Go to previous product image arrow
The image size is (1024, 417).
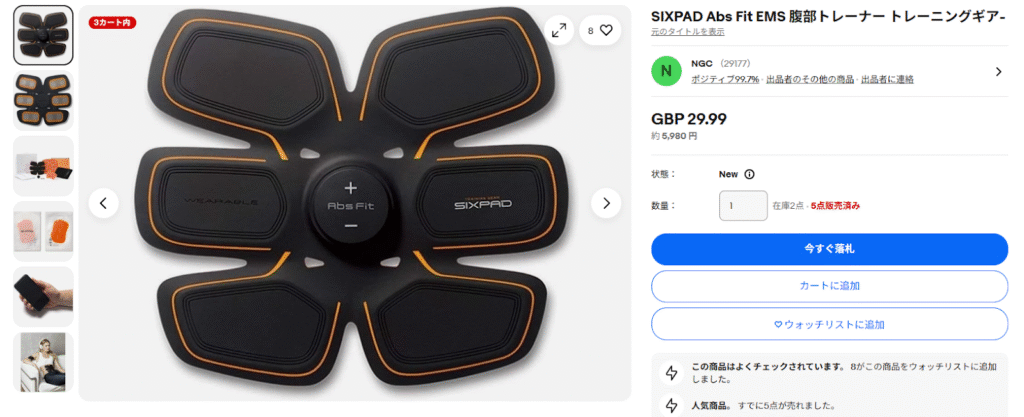(104, 203)
